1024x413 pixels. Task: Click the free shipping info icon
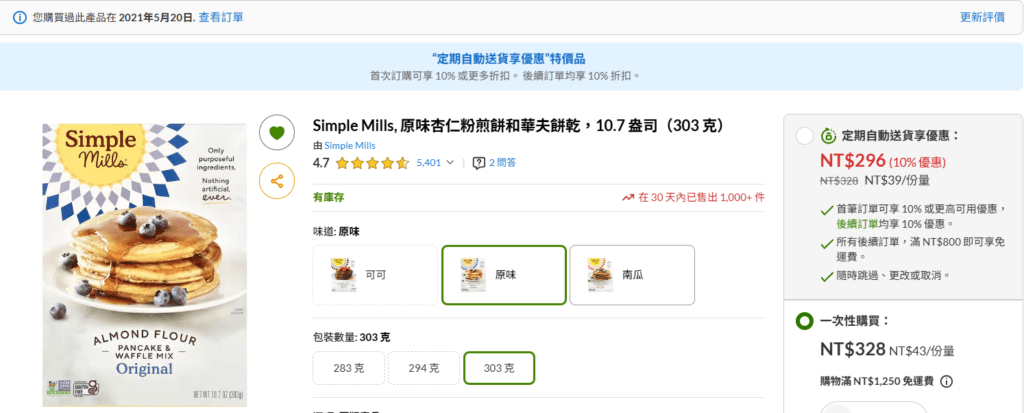point(946,380)
